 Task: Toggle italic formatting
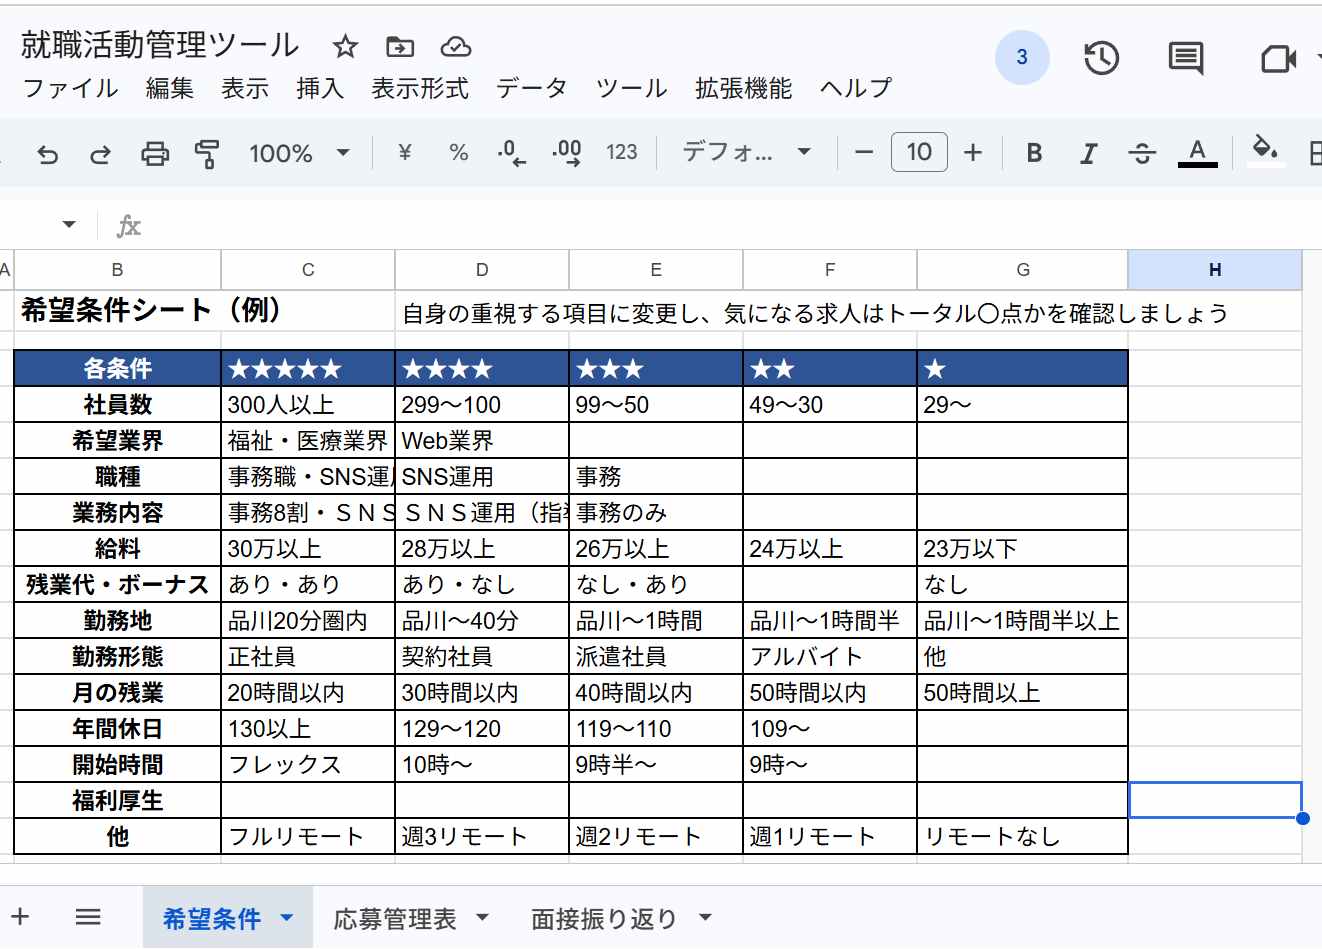click(1087, 152)
